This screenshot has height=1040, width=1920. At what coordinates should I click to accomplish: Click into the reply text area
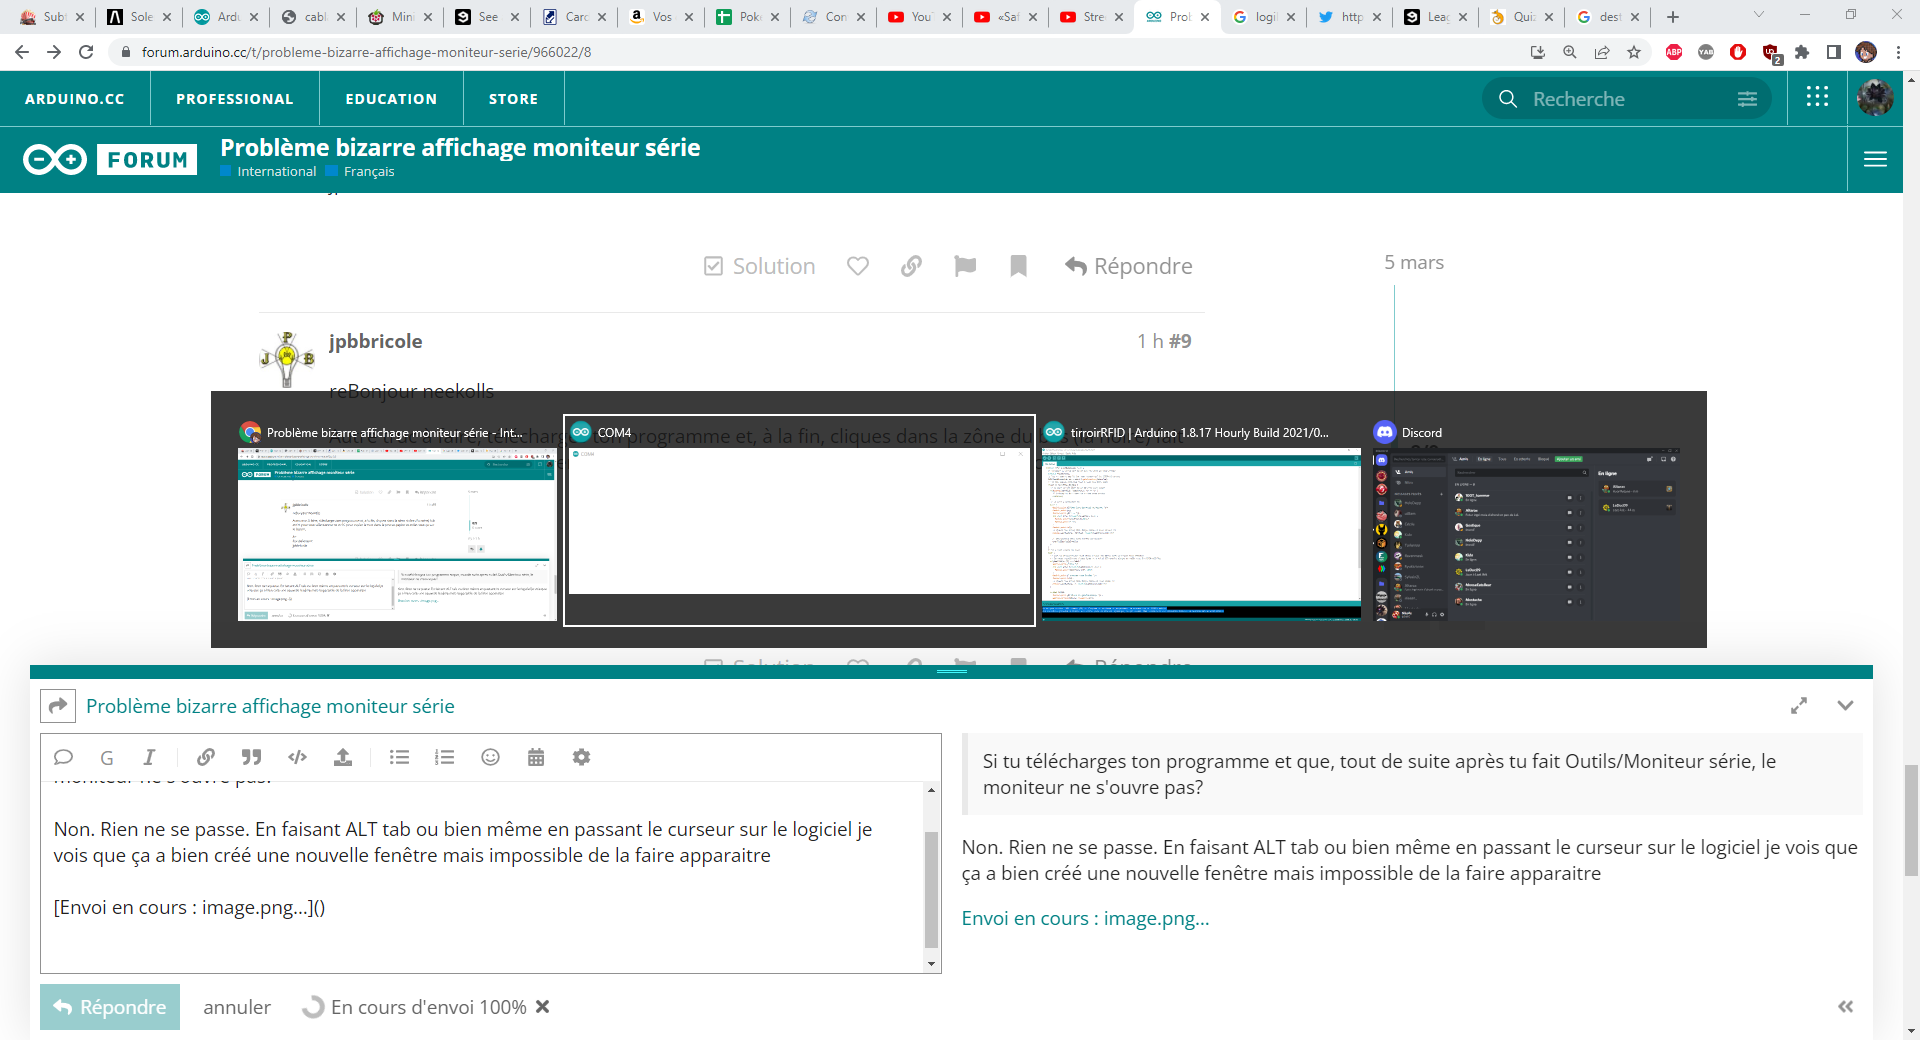[x=483, y=876]
